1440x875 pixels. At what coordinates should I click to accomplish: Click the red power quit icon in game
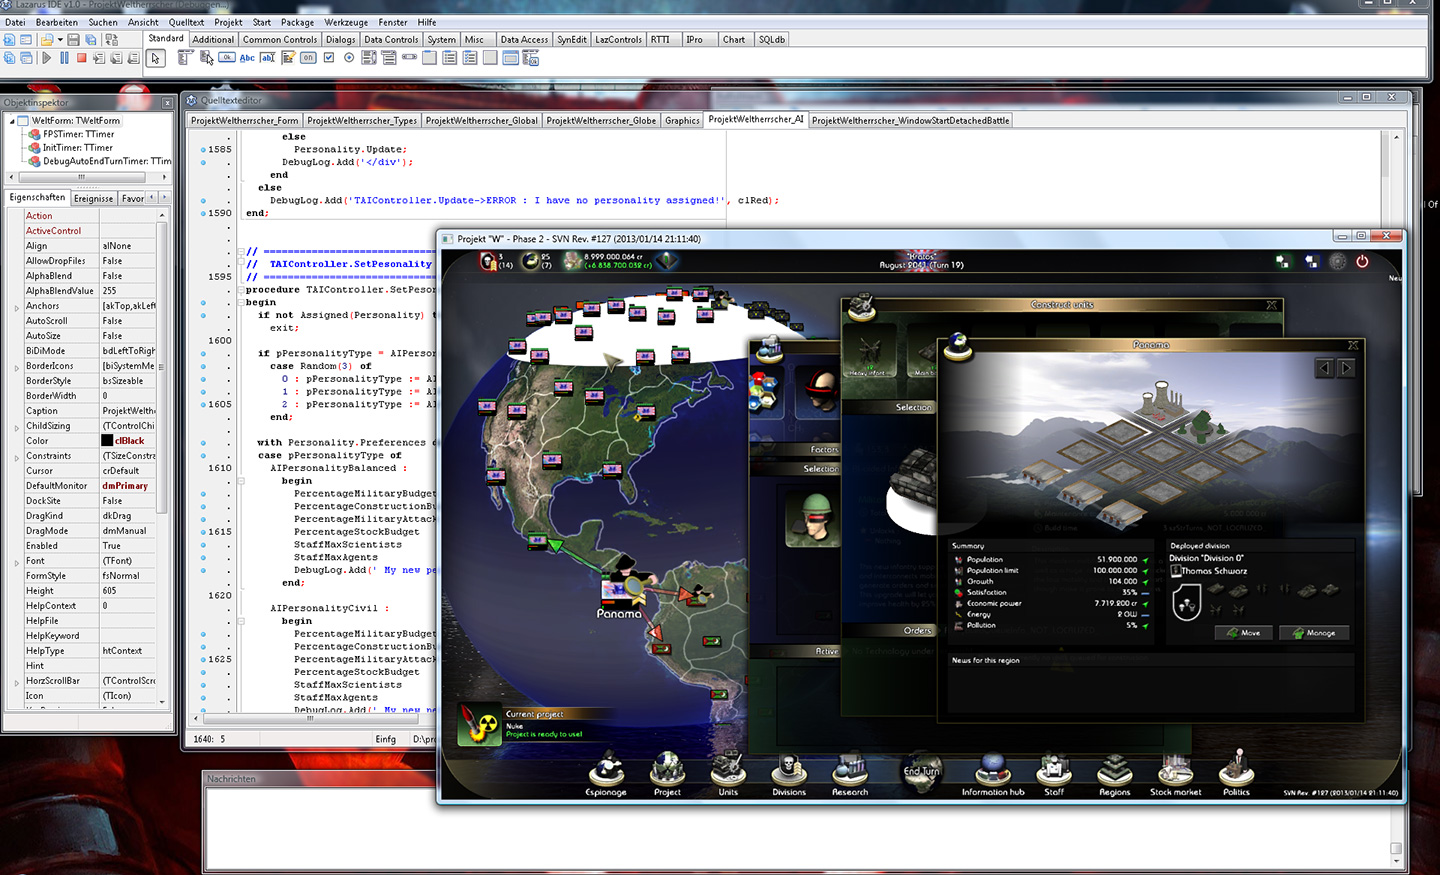click(x=1362, y=261)
